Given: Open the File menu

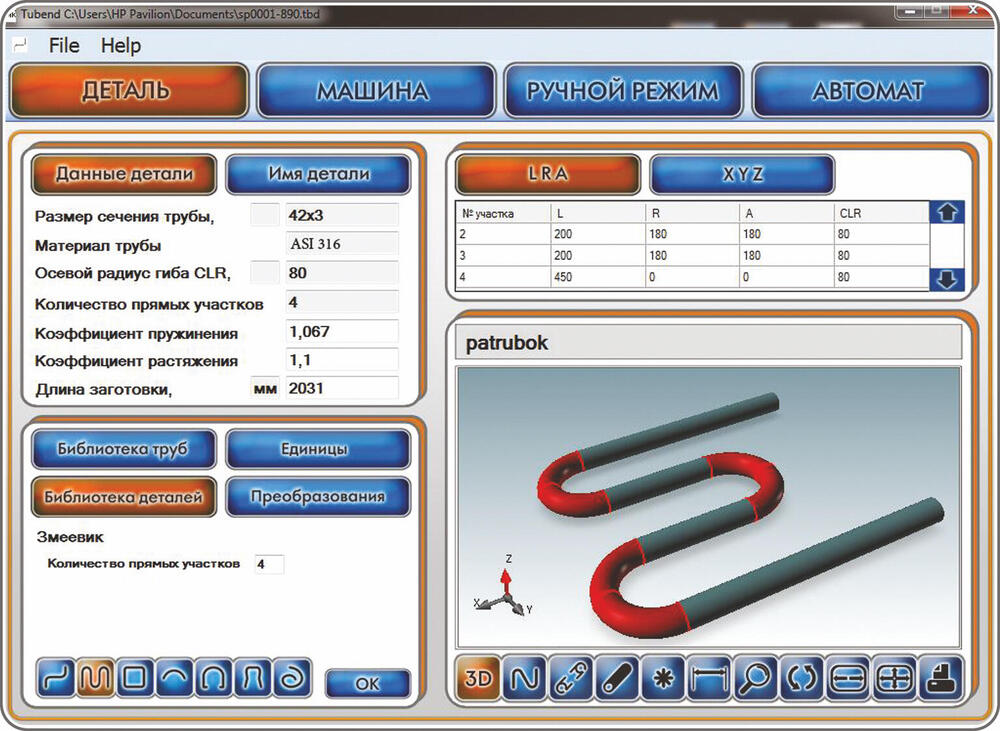Looking at the screenshot, I should (64, 46).
